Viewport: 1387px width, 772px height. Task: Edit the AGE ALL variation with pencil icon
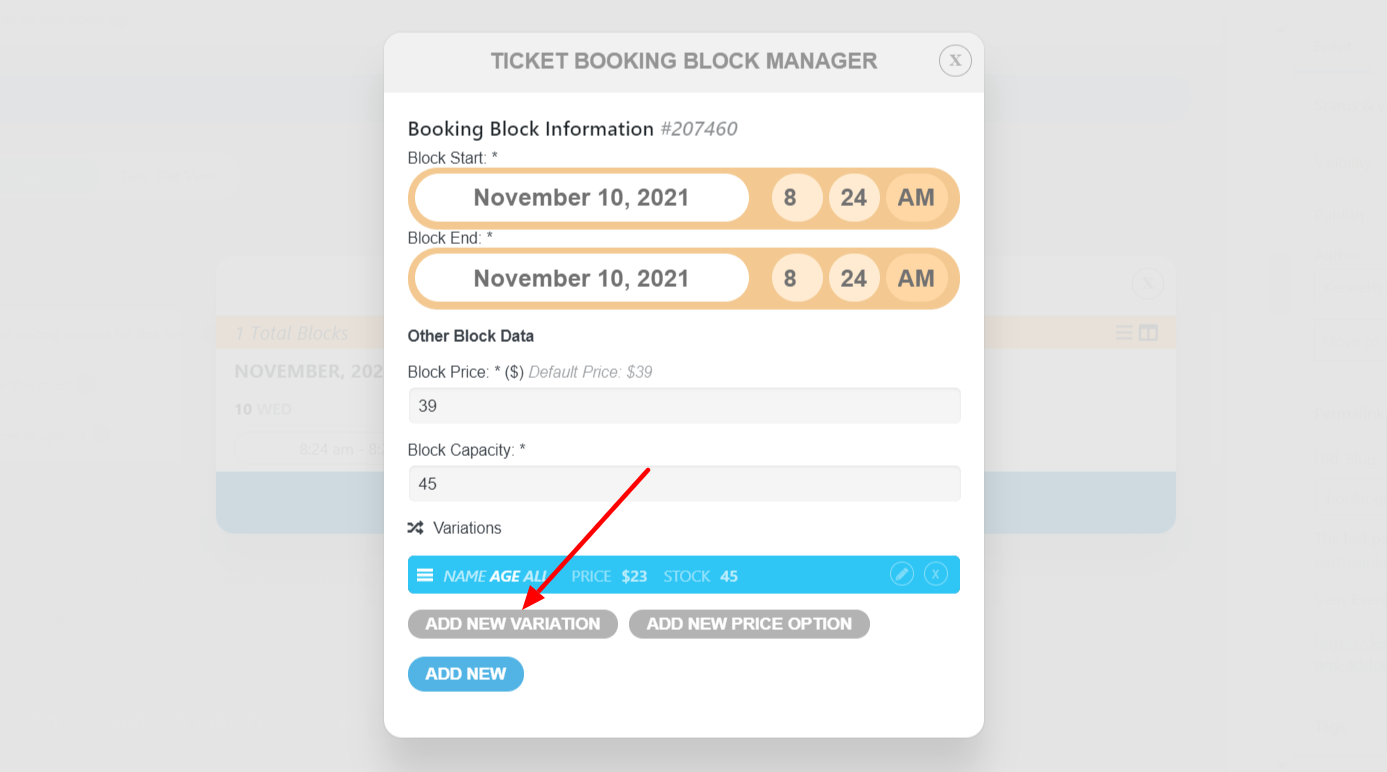(x=902, y=574)
